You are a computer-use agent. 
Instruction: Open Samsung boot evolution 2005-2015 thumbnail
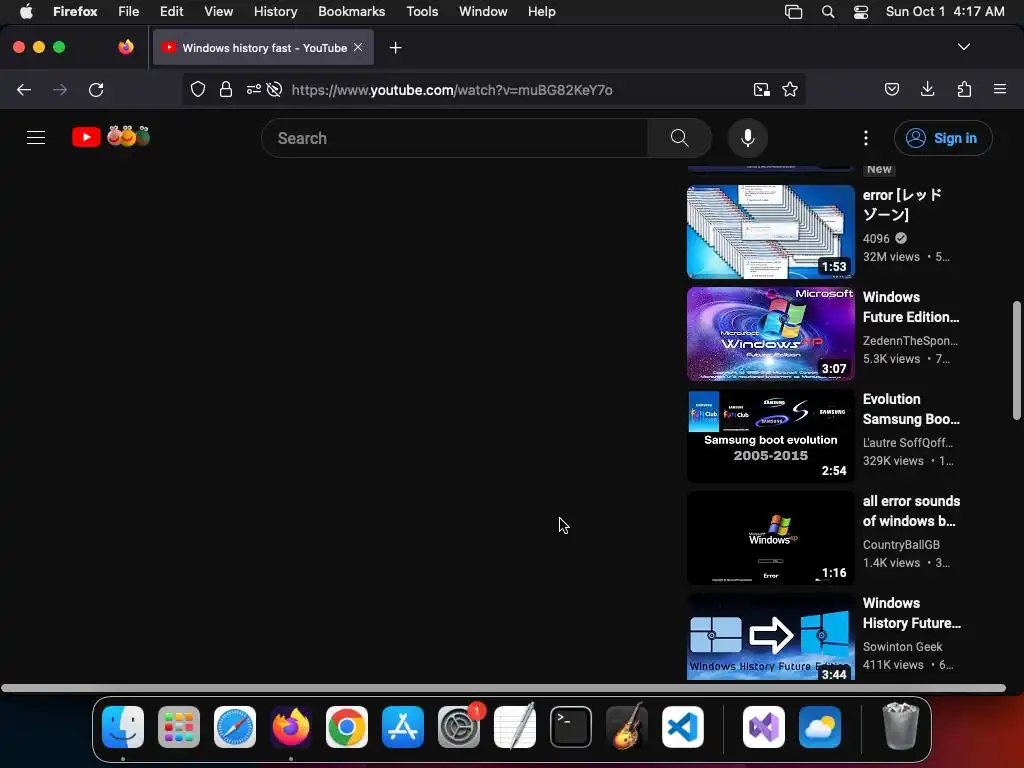tap(771, 436)
